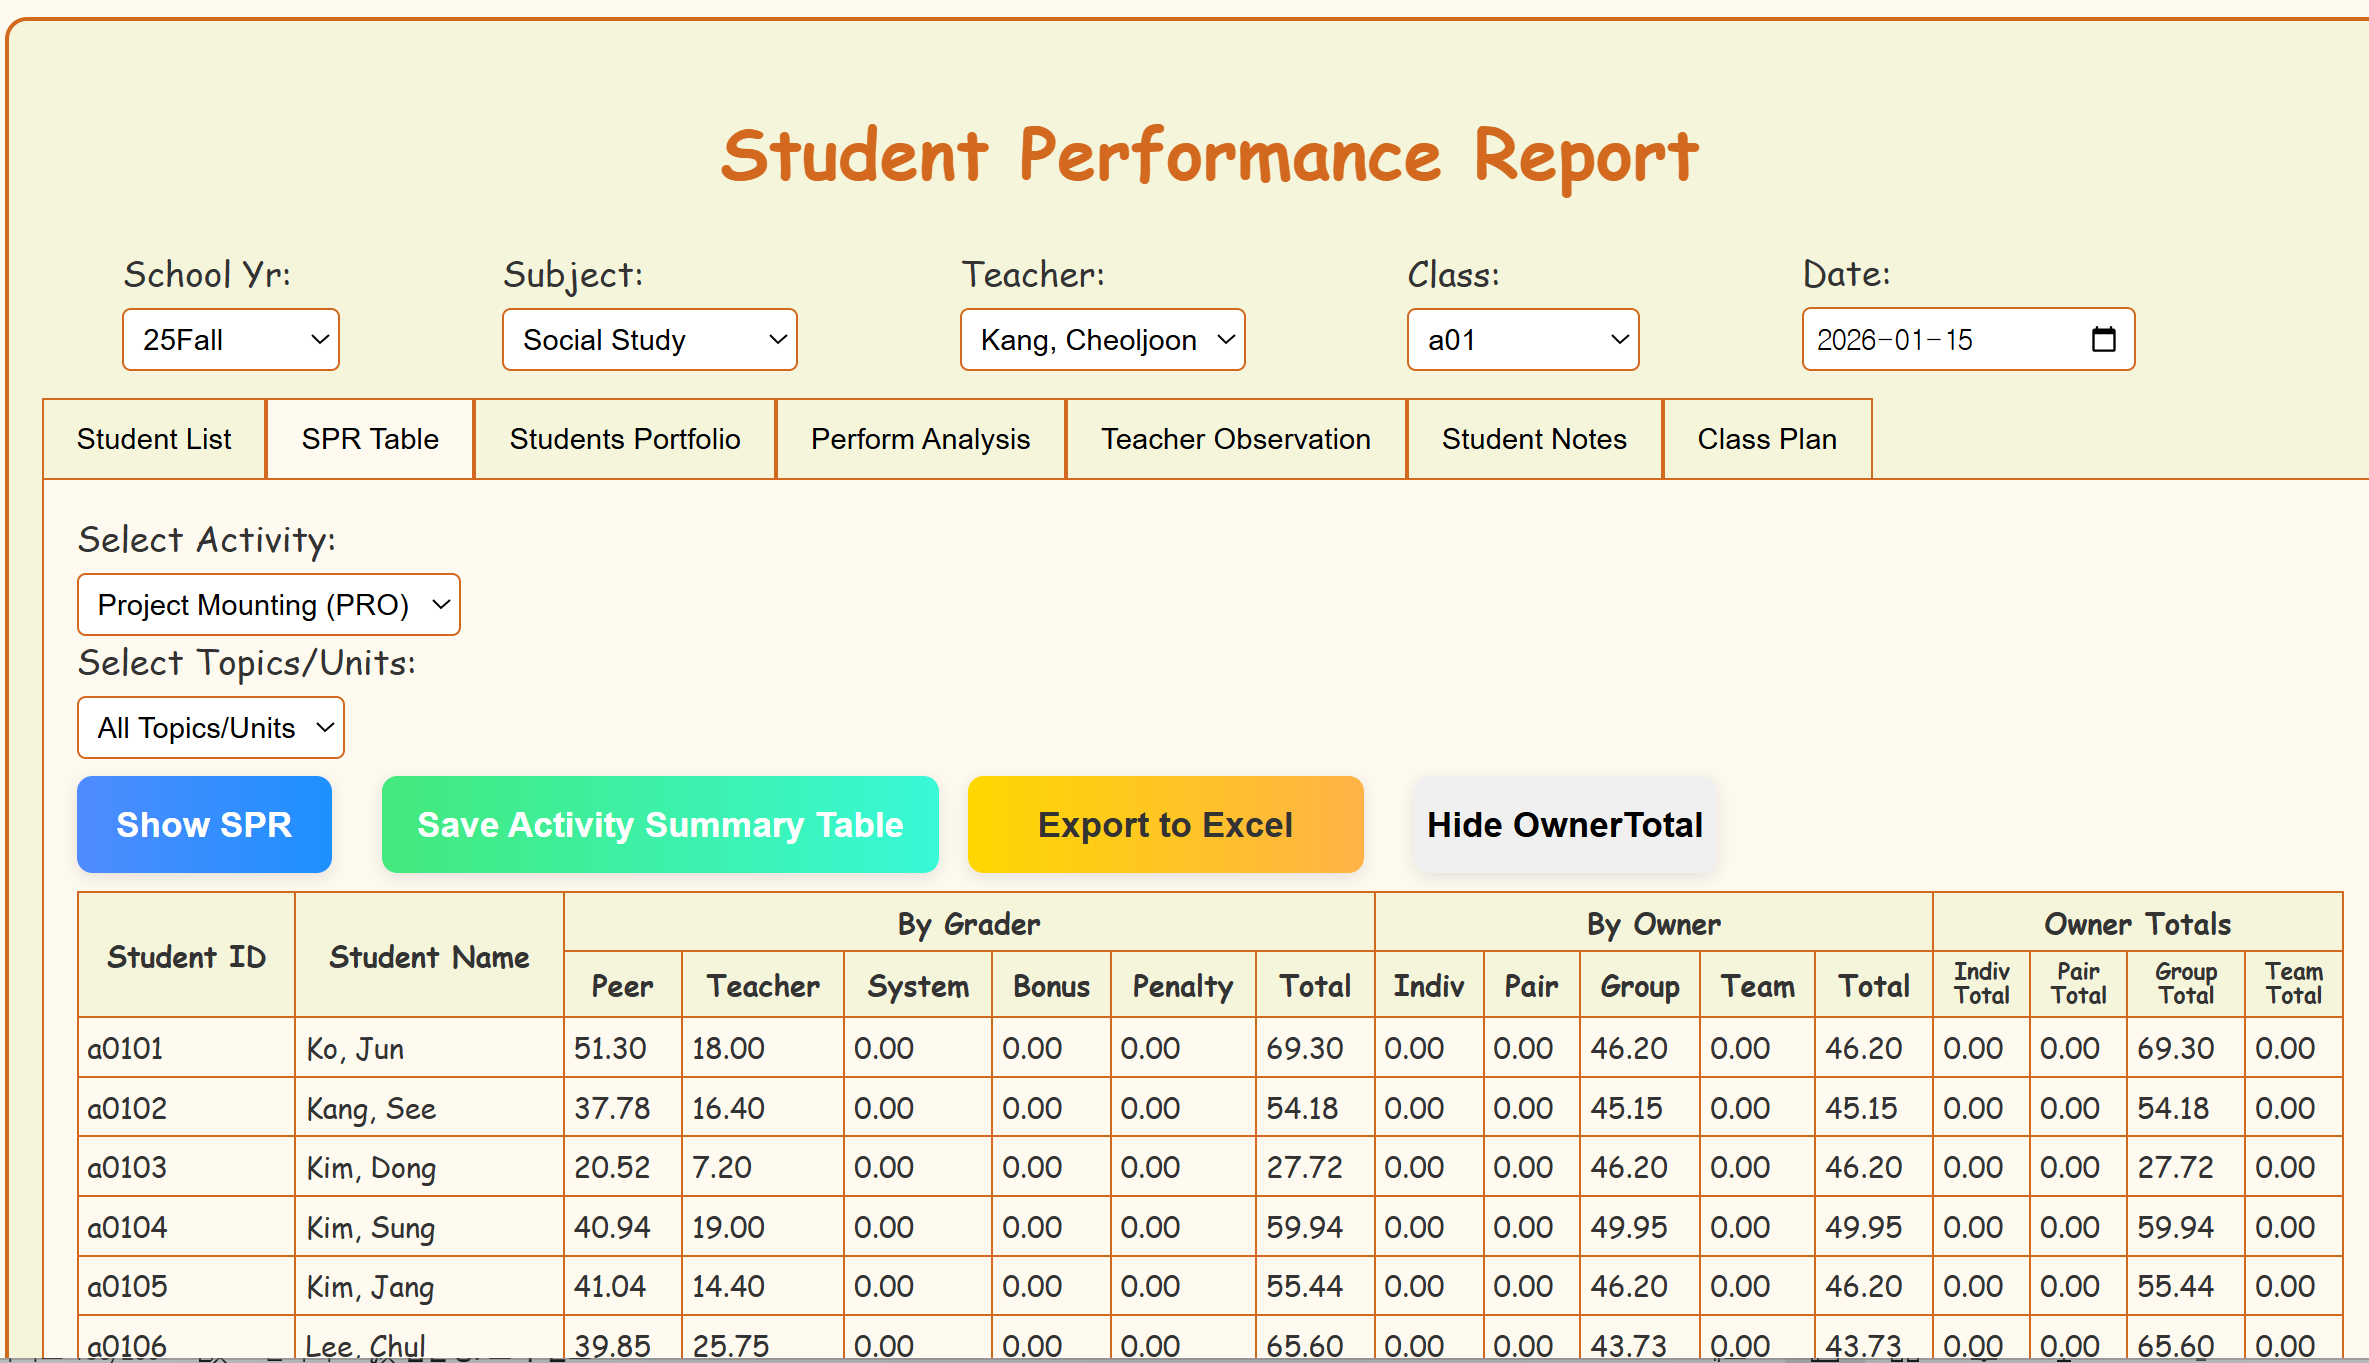Open the Class Plan tab
The height and width of the screenshot is (1363, 2369).
1767,439
